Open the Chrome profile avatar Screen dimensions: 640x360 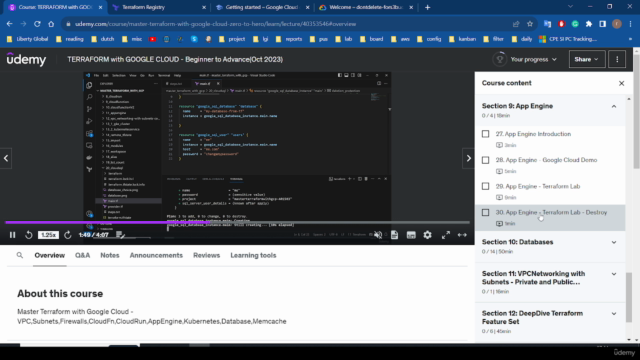[x=617, y=24]
